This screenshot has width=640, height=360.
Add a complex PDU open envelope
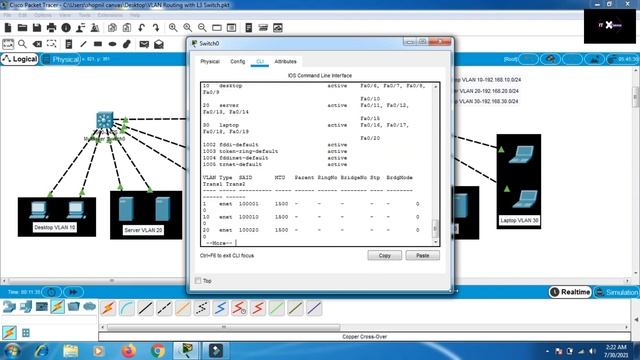point(159,44)
